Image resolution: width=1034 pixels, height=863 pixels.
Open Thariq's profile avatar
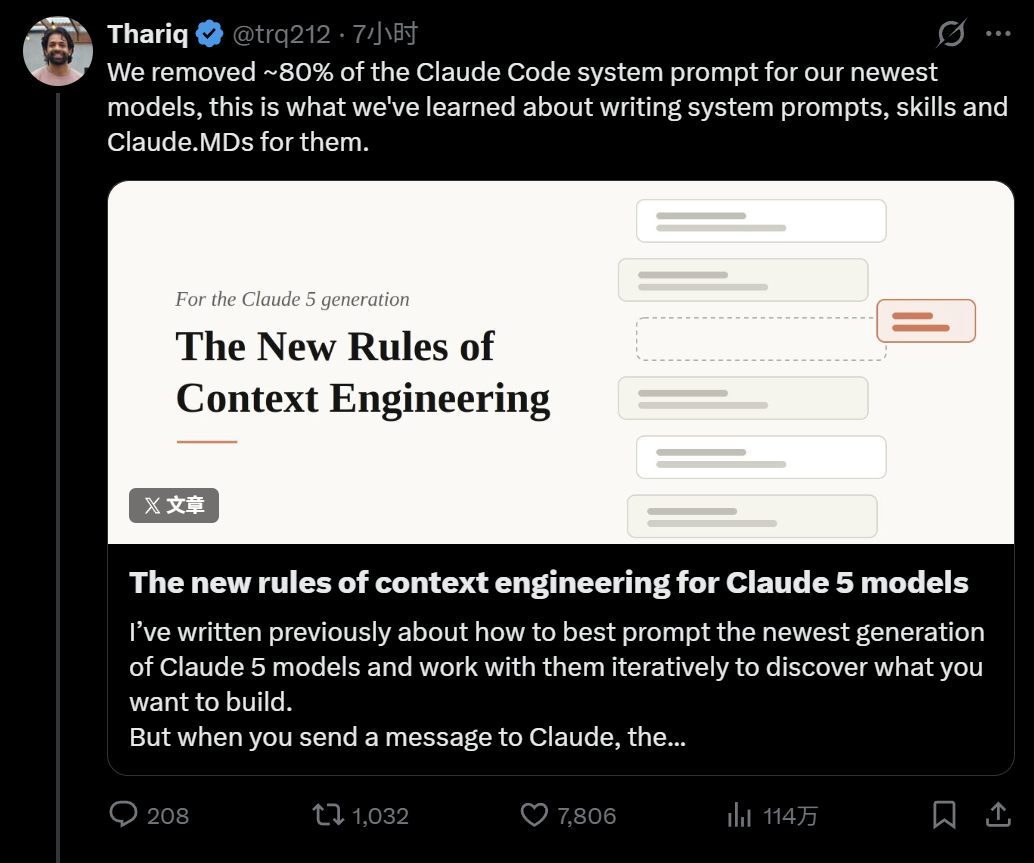click(58, 51)
